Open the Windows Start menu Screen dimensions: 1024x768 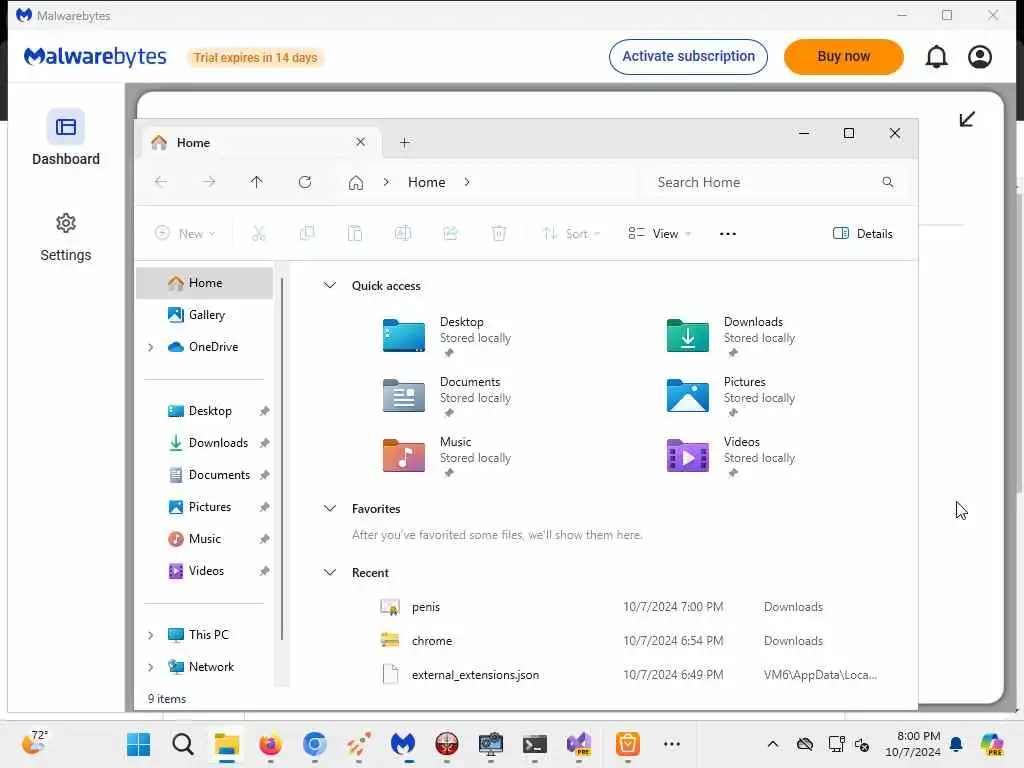tap(138, 744)
